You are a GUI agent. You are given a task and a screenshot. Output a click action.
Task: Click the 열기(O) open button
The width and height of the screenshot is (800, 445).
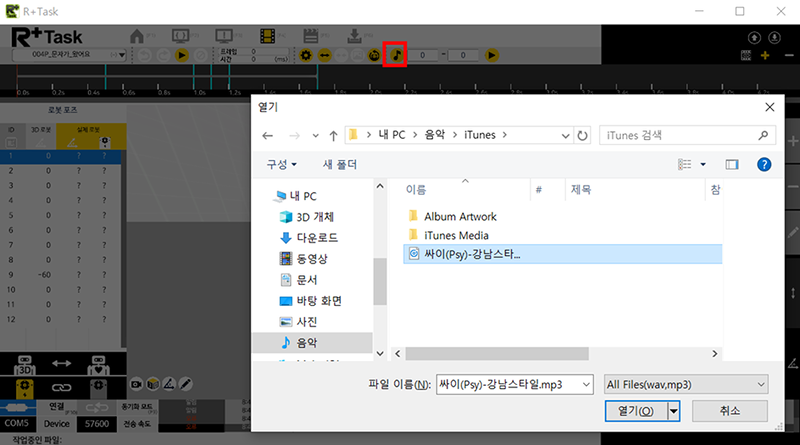coord(636,411)
